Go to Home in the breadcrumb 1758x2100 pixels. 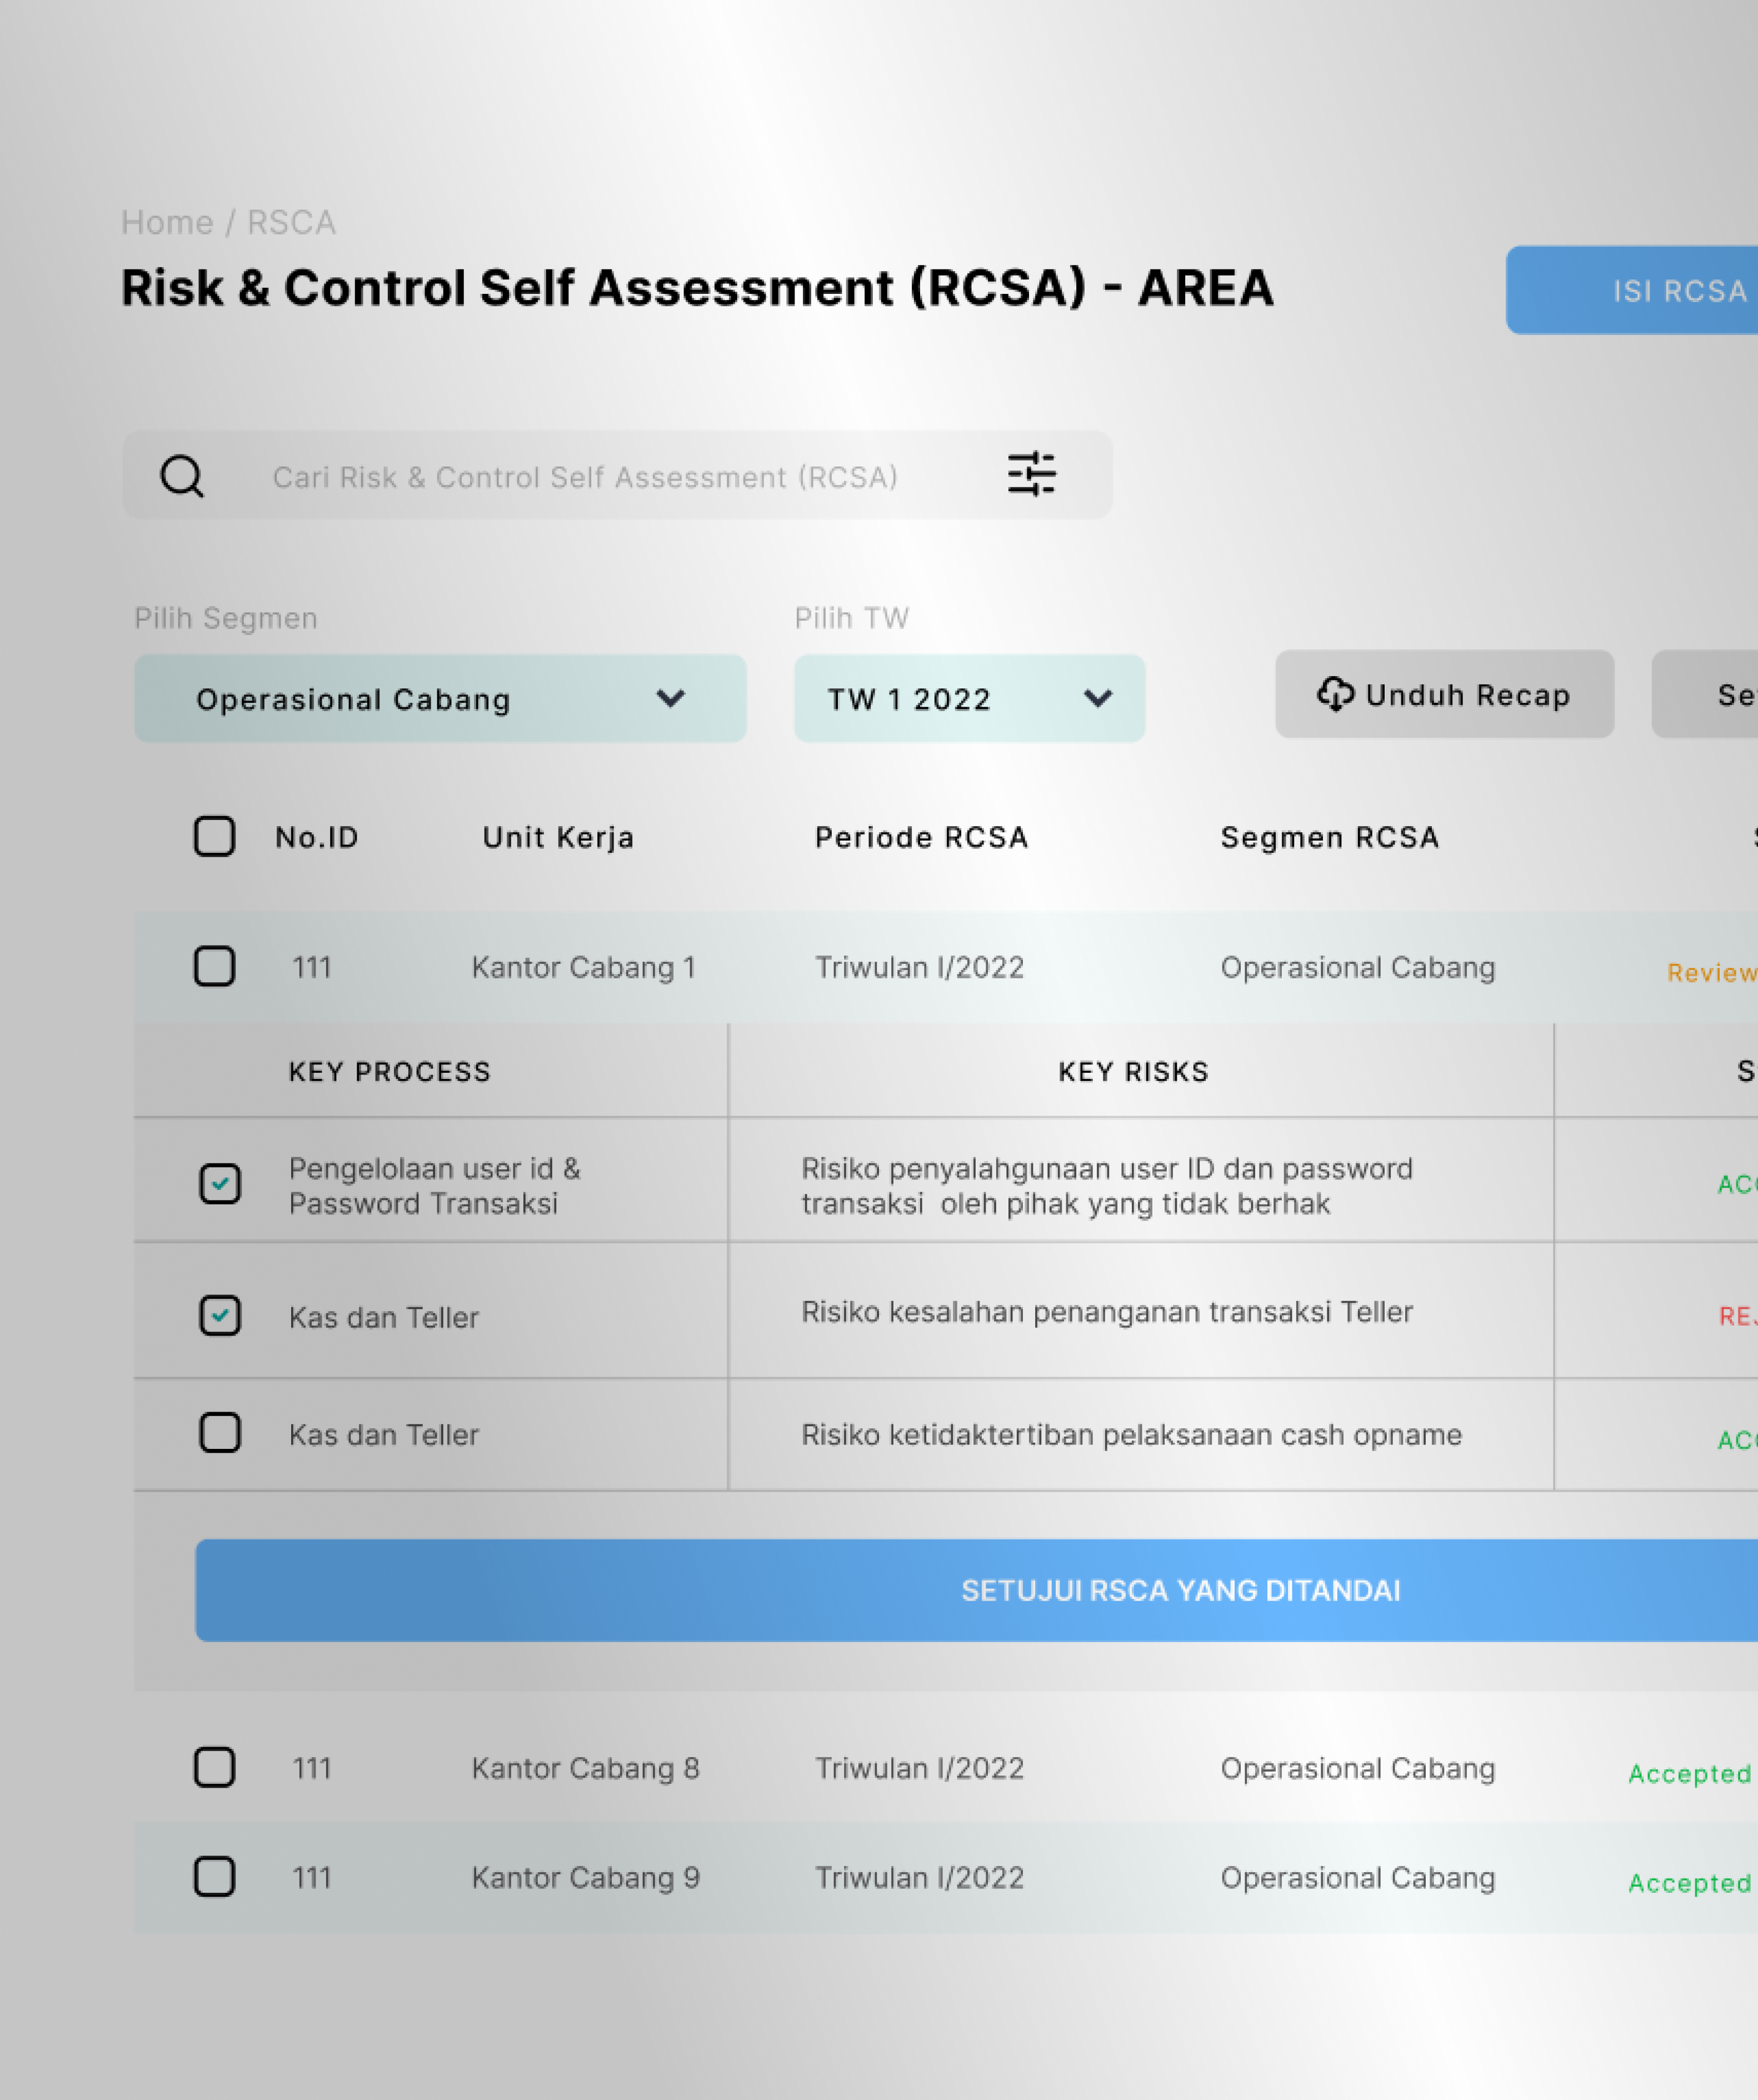(x=167, y=222)
